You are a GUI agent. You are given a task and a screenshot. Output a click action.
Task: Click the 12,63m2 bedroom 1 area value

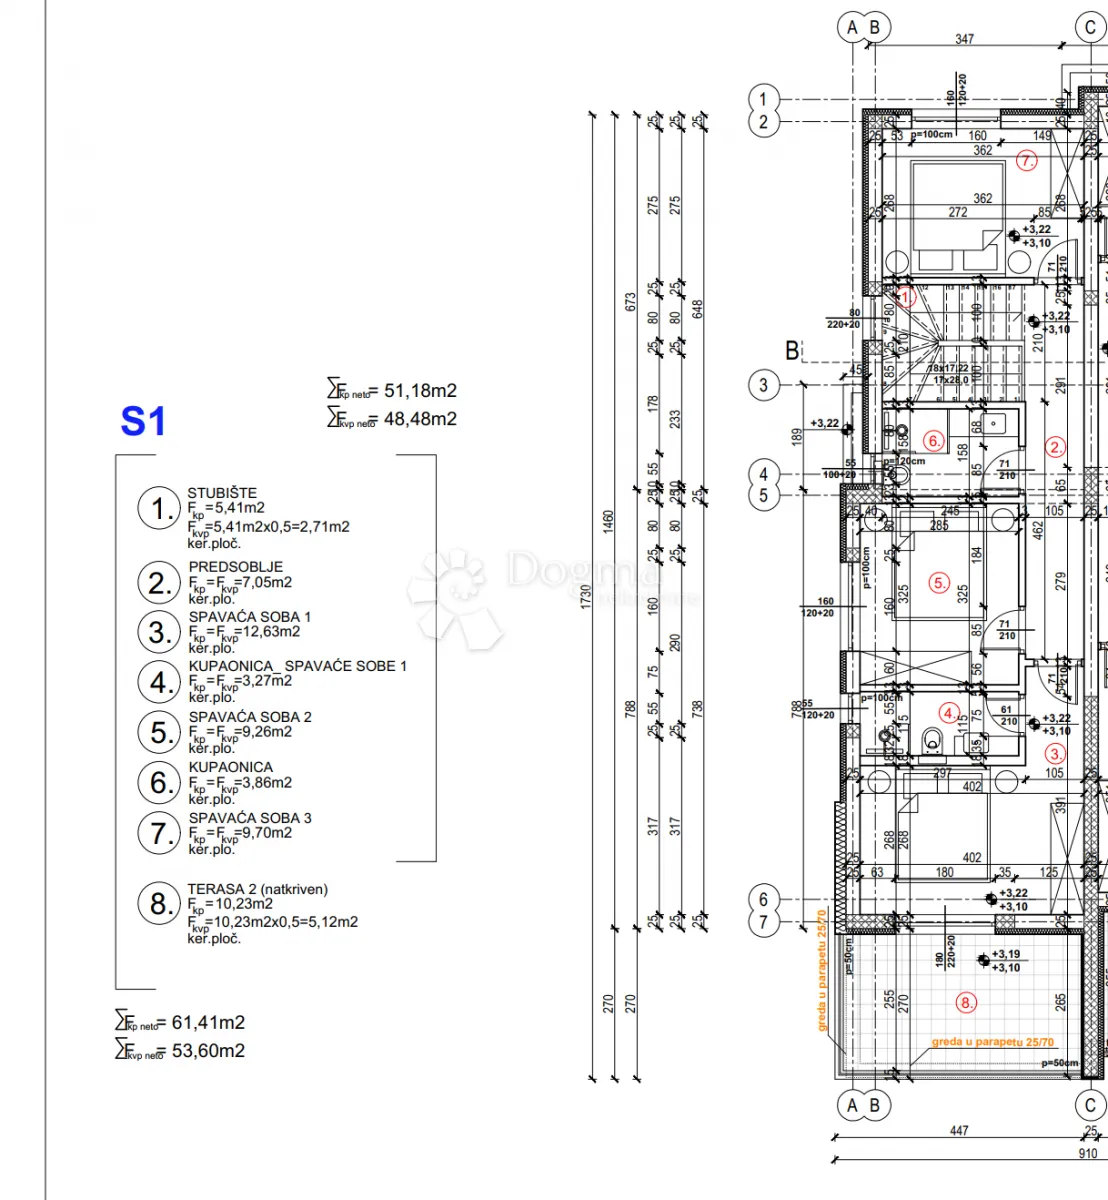[x=270, y=631]
